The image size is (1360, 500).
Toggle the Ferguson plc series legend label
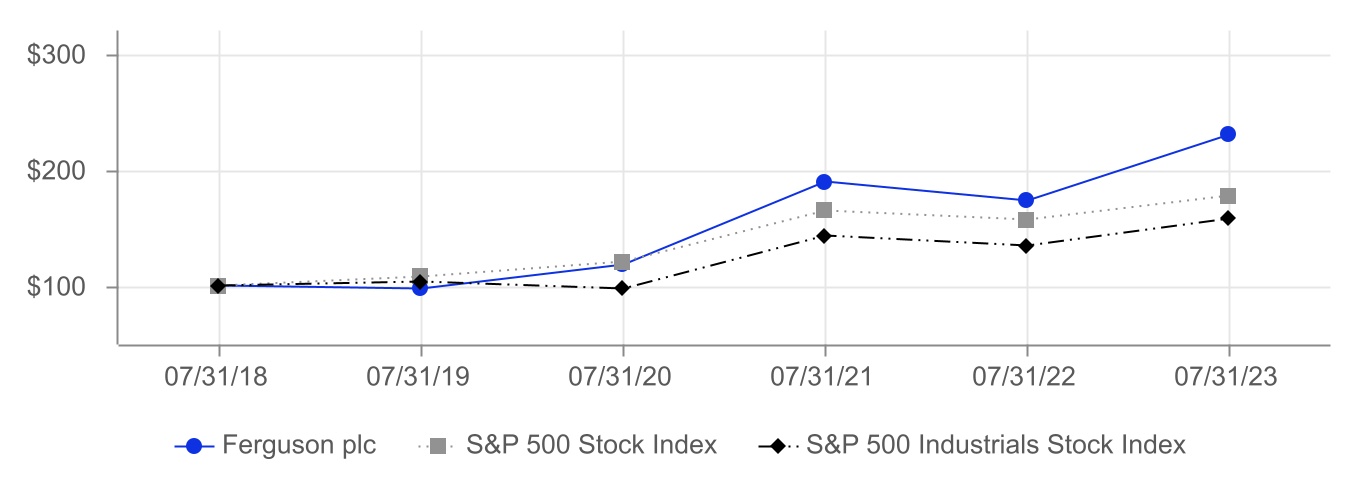(299, 445)
